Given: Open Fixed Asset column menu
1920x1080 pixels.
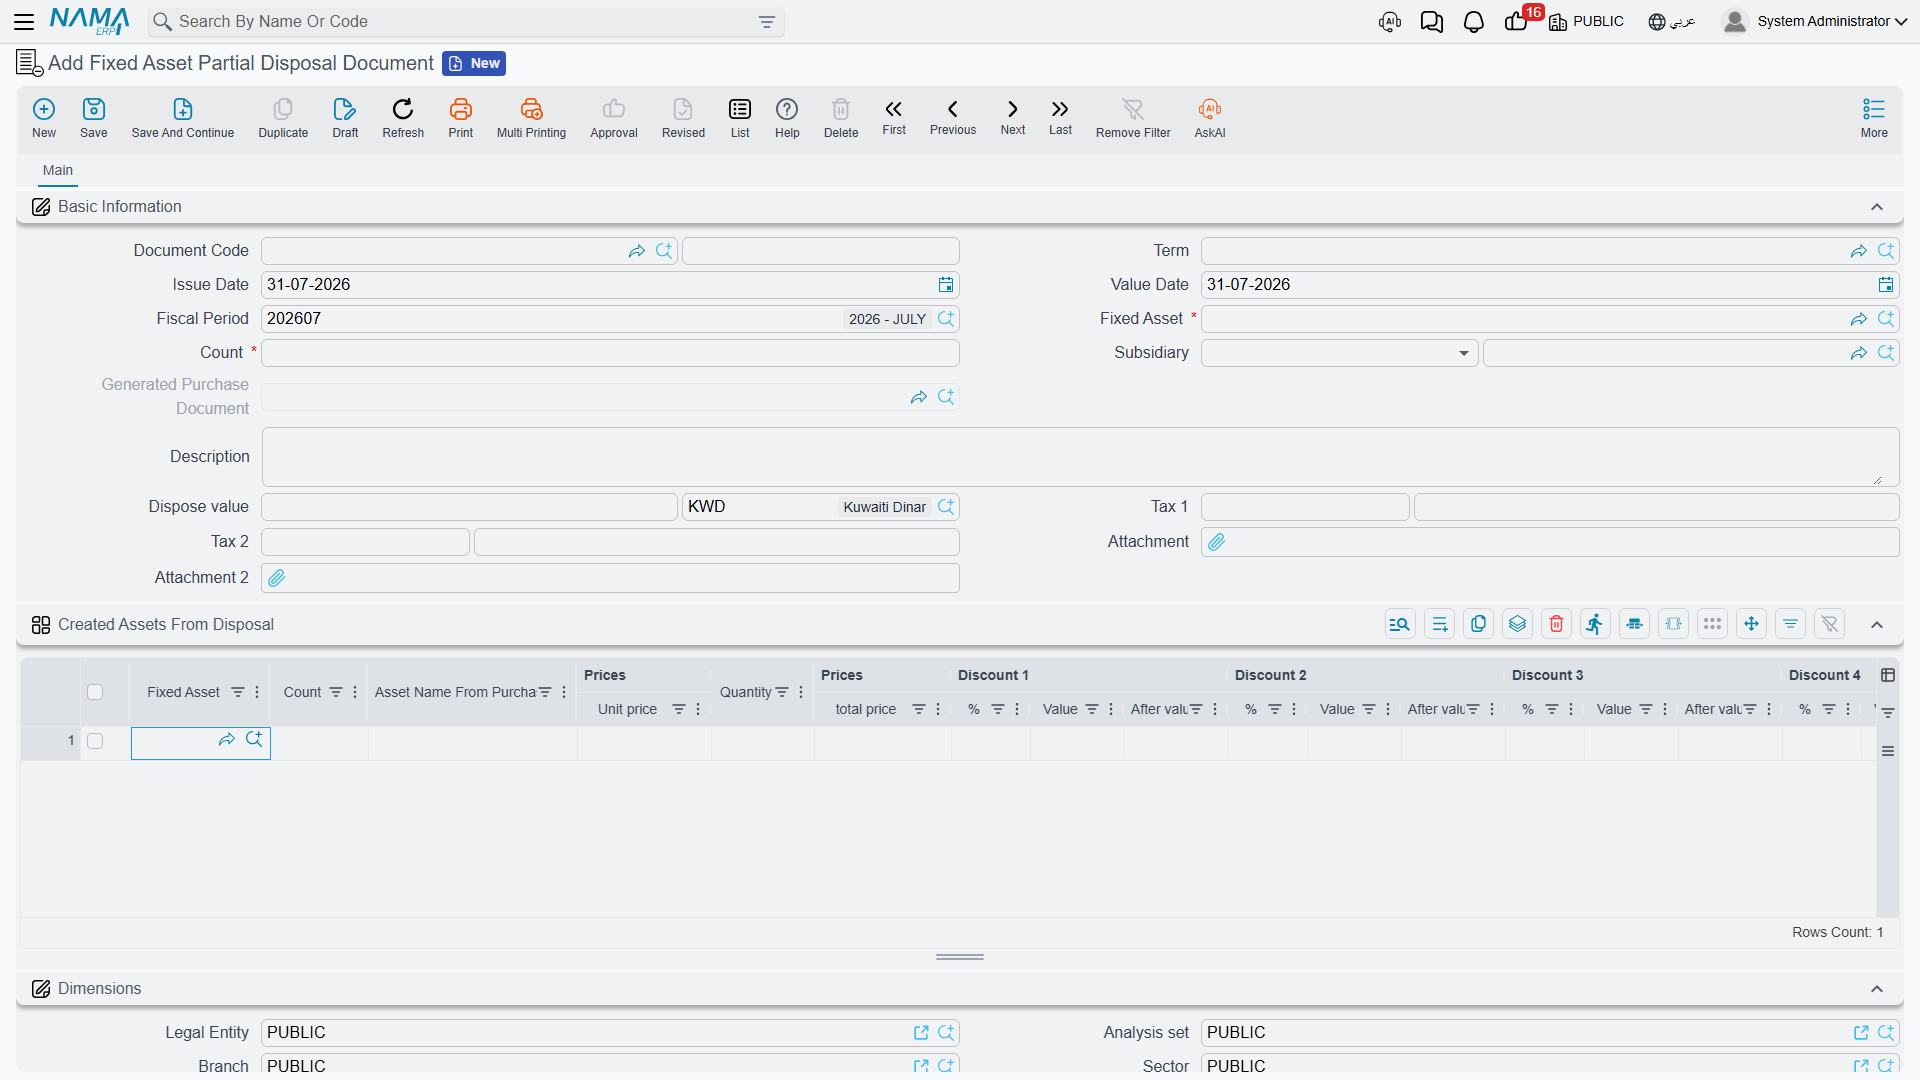Looking at the screenshot, I should point(257,692).
